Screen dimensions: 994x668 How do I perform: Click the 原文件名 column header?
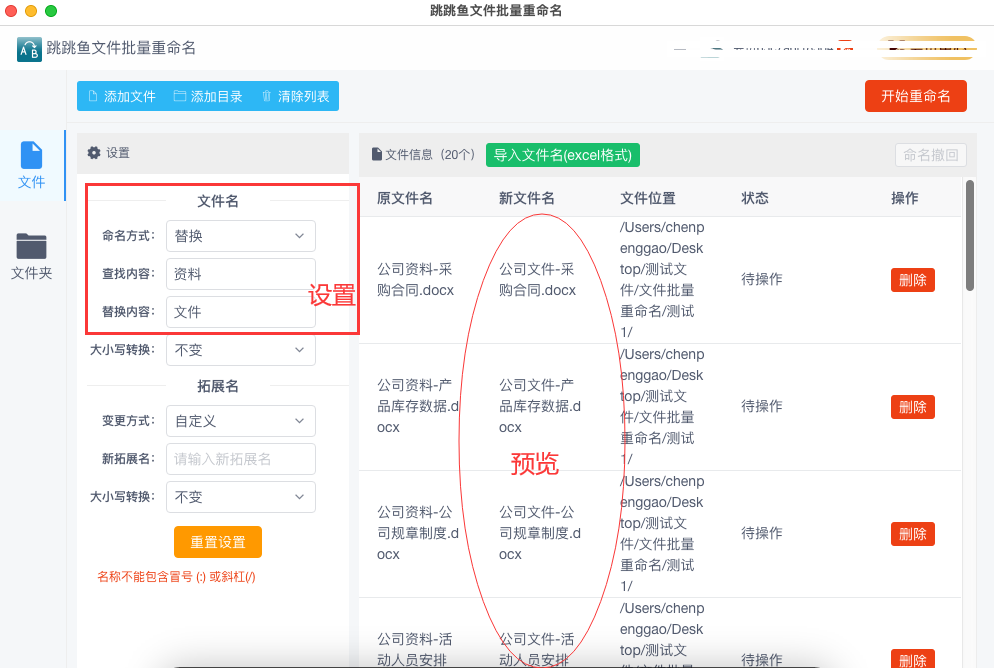click(404, 198)
